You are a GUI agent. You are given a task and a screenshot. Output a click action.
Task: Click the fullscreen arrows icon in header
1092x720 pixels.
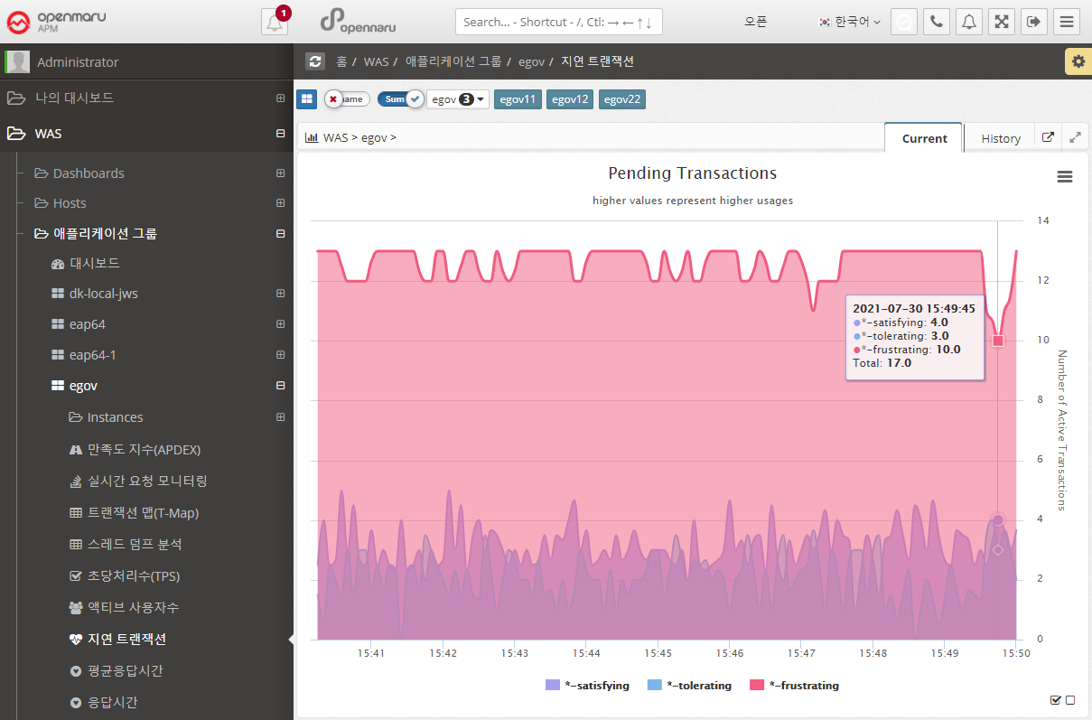1002,22
